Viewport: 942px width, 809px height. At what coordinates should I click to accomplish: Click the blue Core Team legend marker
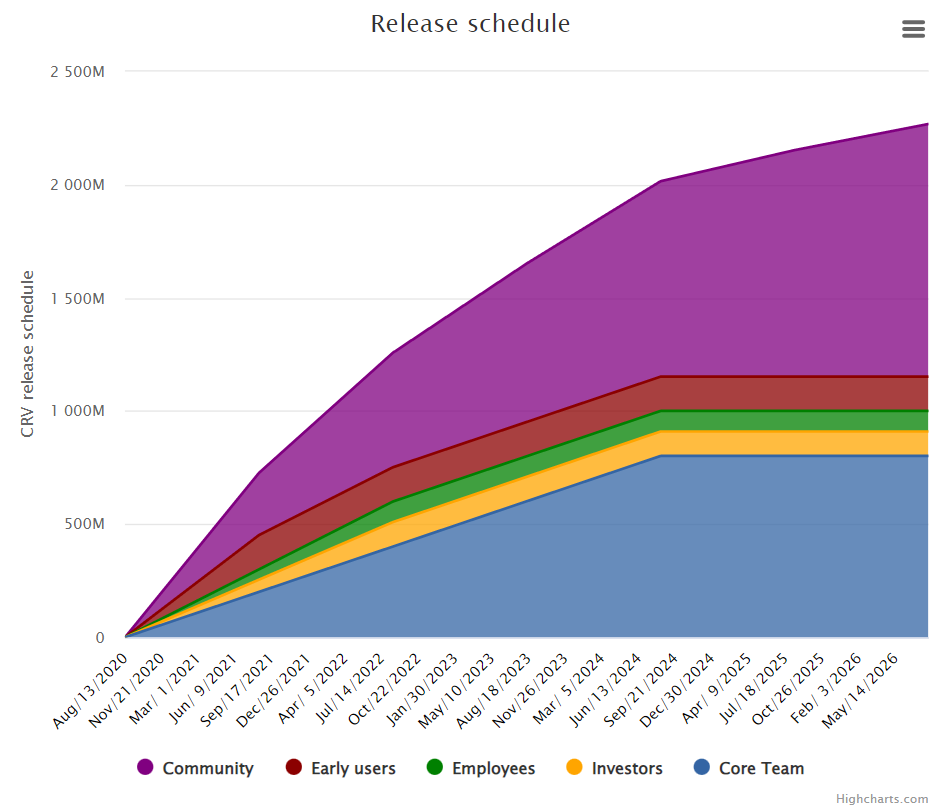pos(702,767)
